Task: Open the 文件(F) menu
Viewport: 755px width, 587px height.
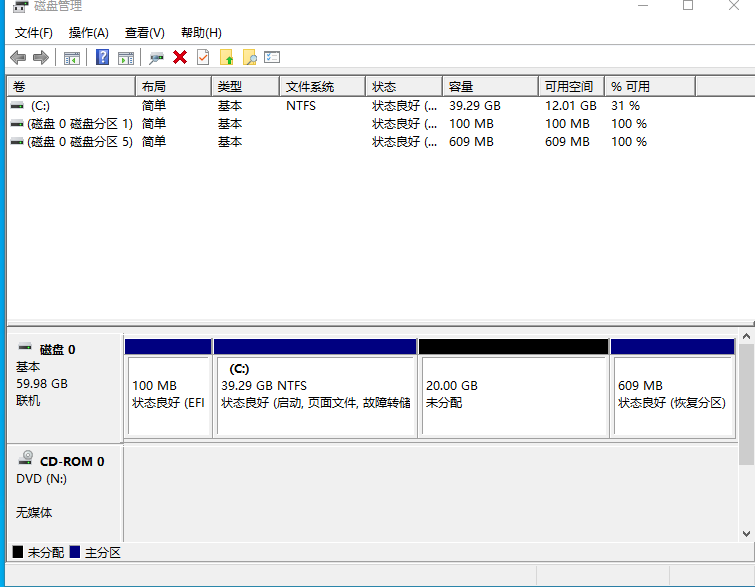Action: [34, 33]
